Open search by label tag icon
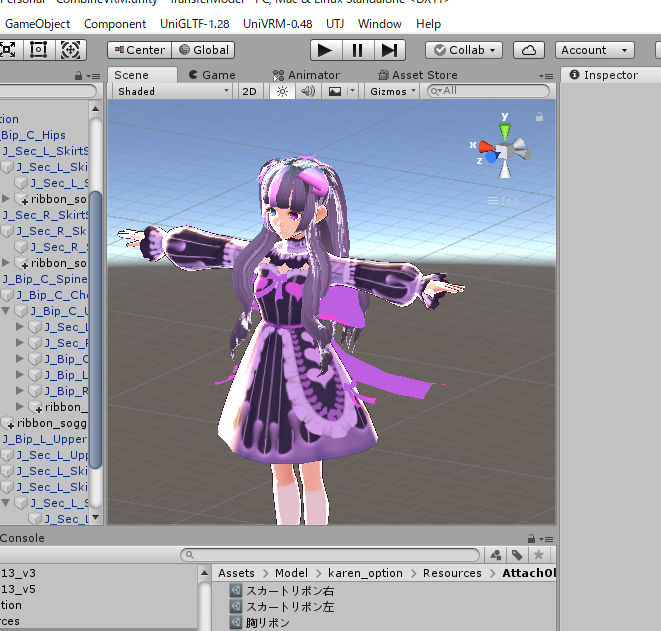The height and width of the screenshot is (631, 661). (x=518, y=555)
